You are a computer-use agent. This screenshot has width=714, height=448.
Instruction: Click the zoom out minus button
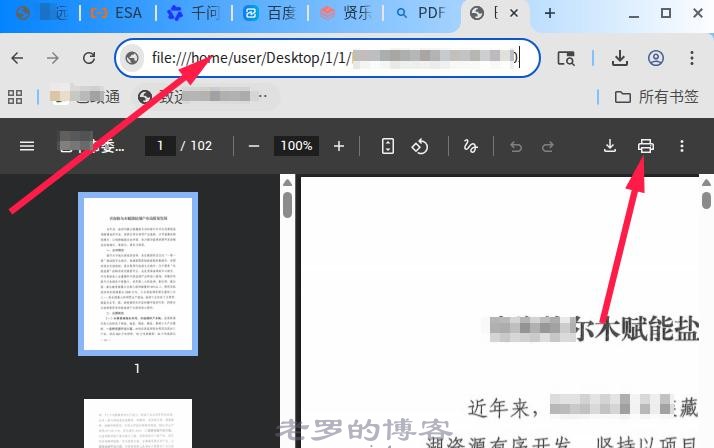pos(254,146)
